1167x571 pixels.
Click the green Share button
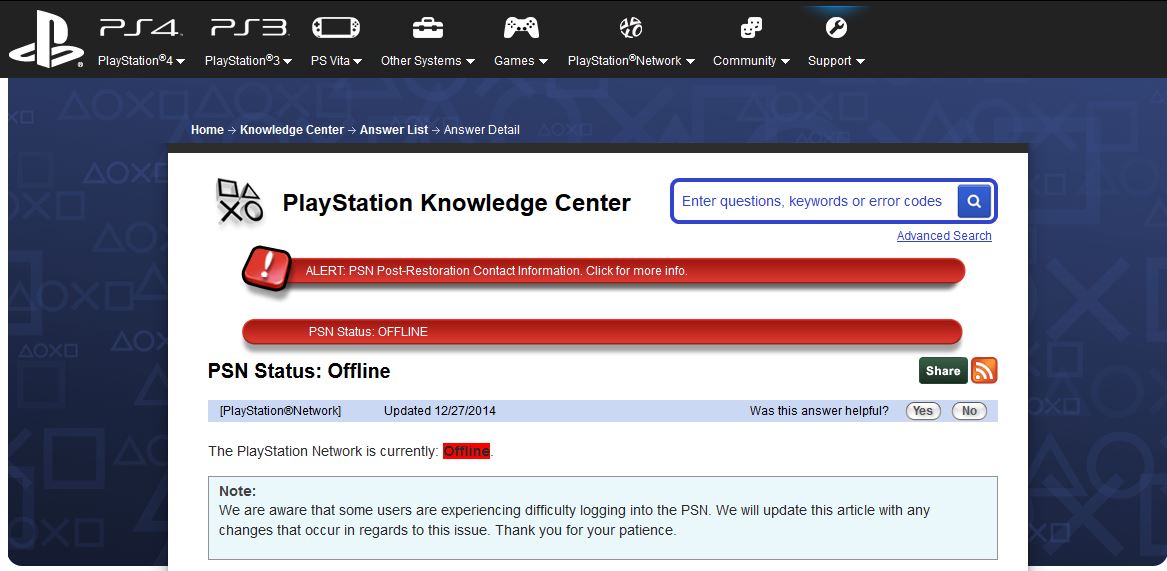943,371
